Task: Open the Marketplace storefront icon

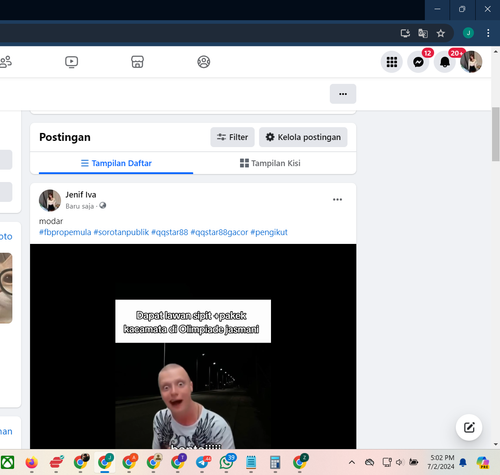Action: coord(137,62)
